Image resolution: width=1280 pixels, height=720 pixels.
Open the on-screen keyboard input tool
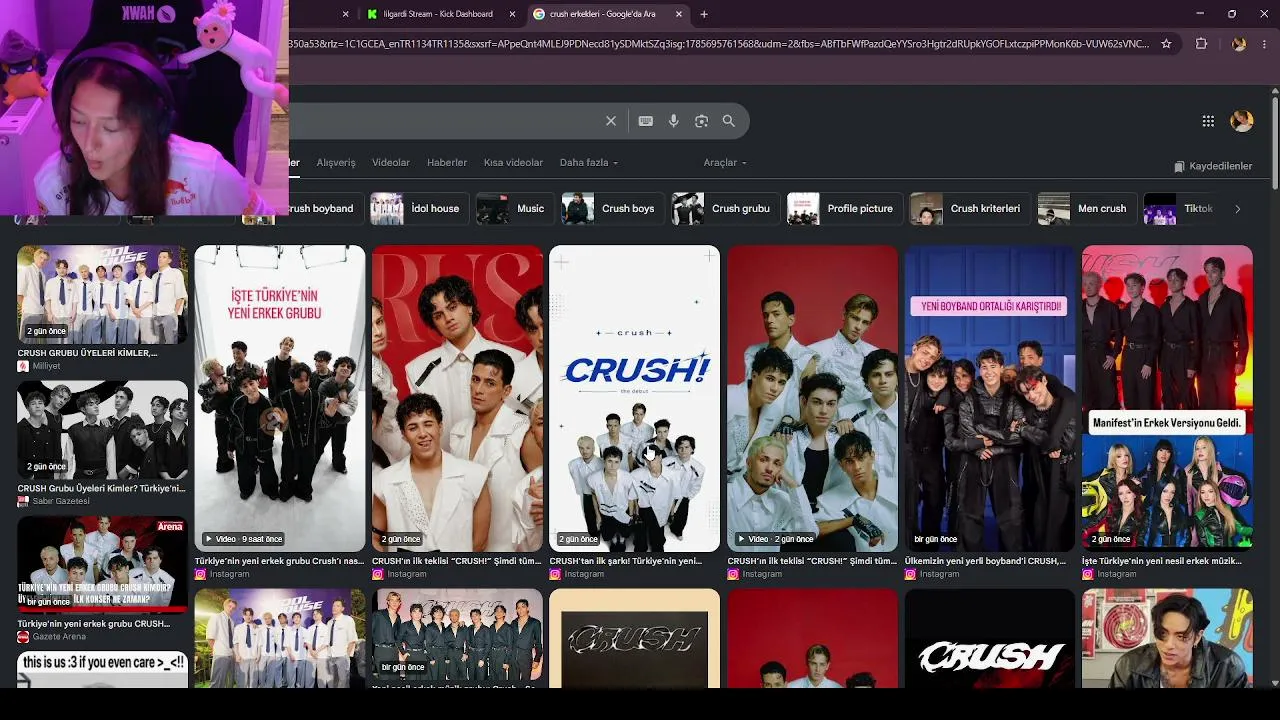tap(646, 121)
